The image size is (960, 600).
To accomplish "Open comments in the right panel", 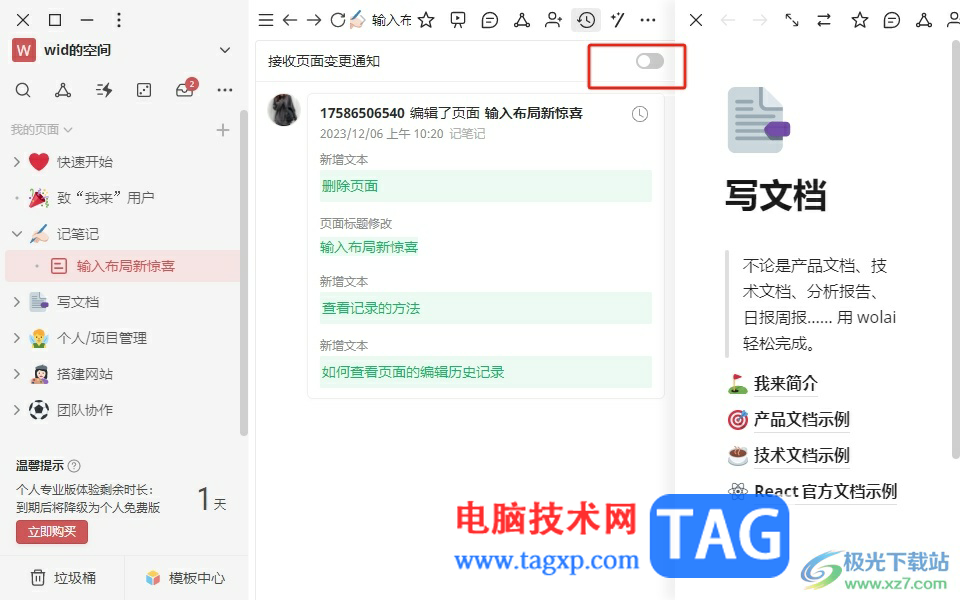I will point(892,20).
